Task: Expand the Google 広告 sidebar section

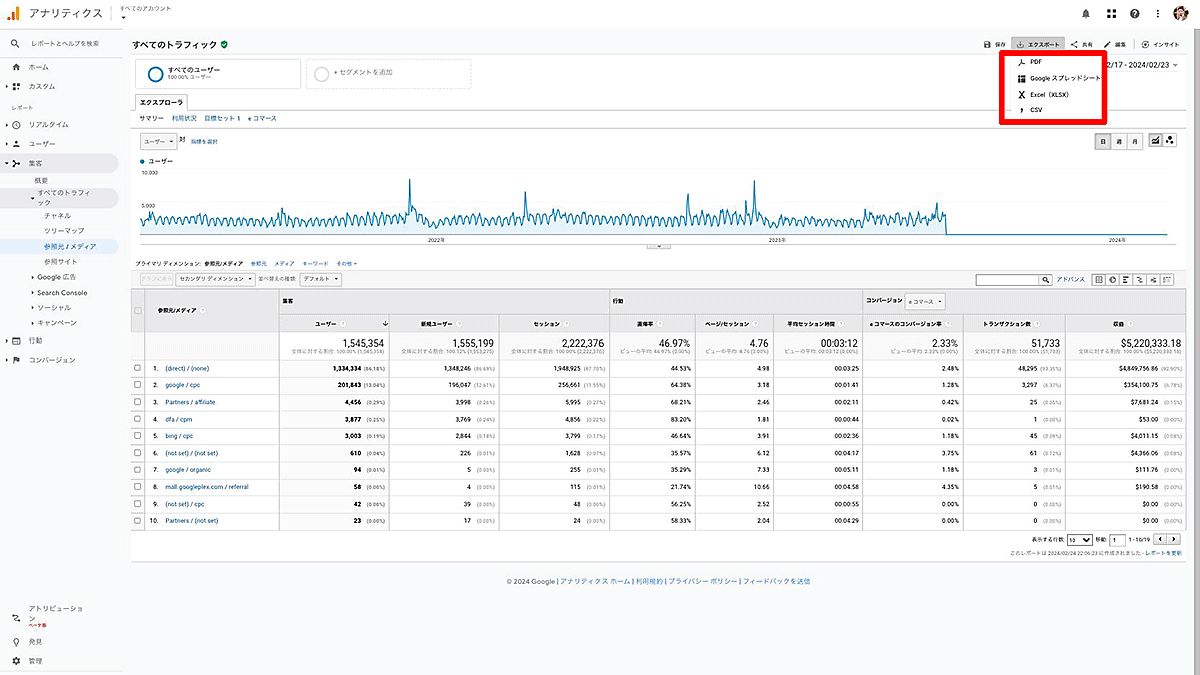Action: point(56,277)
